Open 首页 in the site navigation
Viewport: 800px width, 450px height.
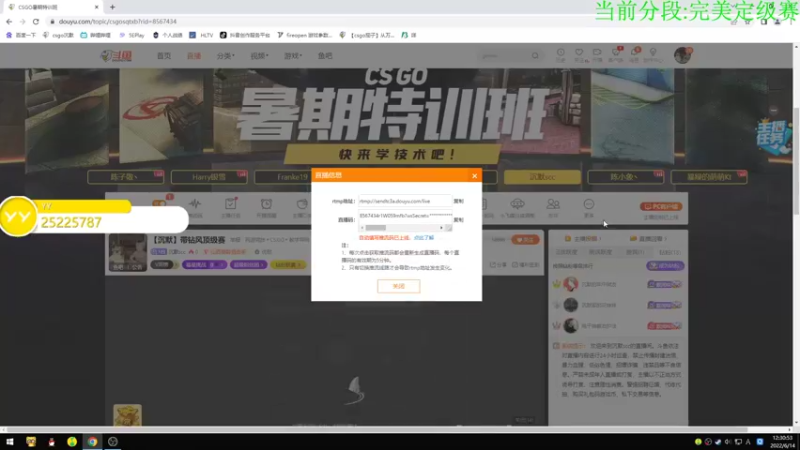click(x=164, y=56)
